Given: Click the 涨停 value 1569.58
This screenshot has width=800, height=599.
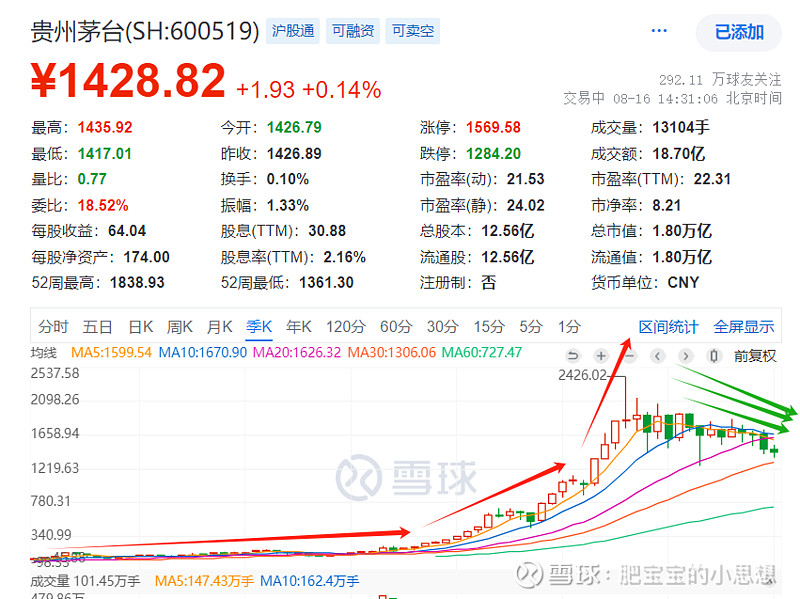Looking at the screenshot, I should 493,127.
